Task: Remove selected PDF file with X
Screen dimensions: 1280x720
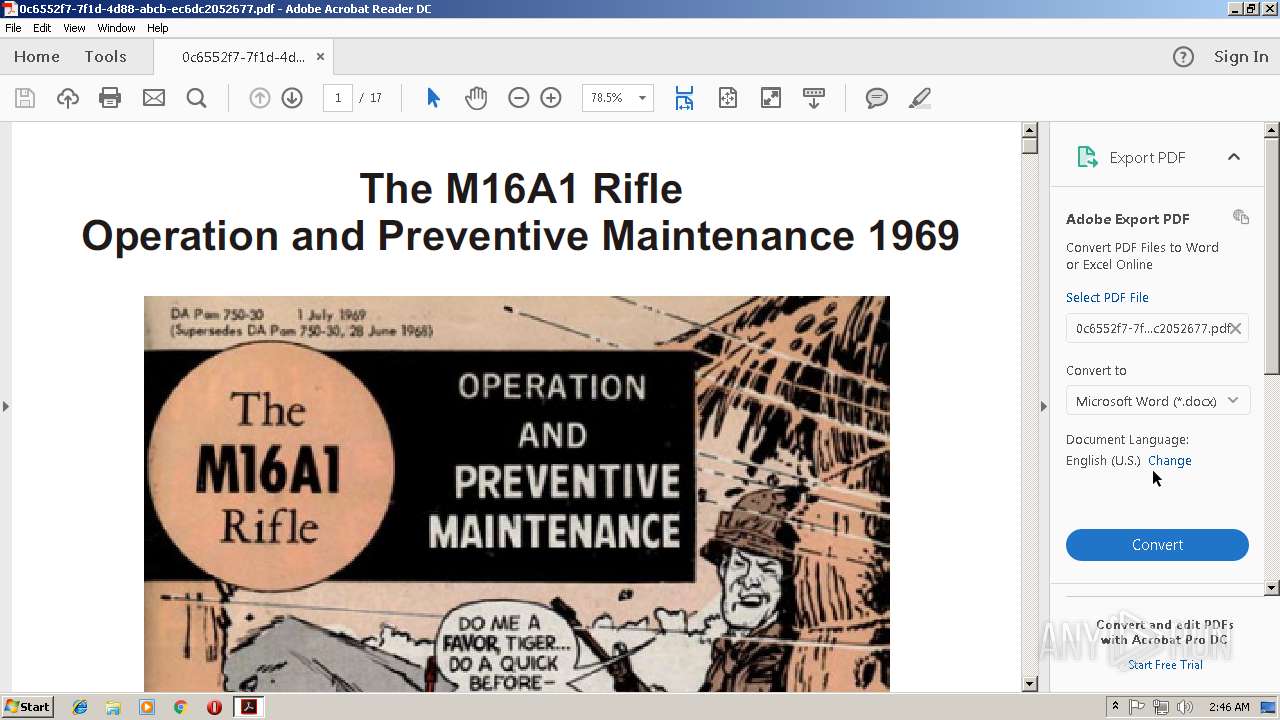Action: [x=1236, y=328]
